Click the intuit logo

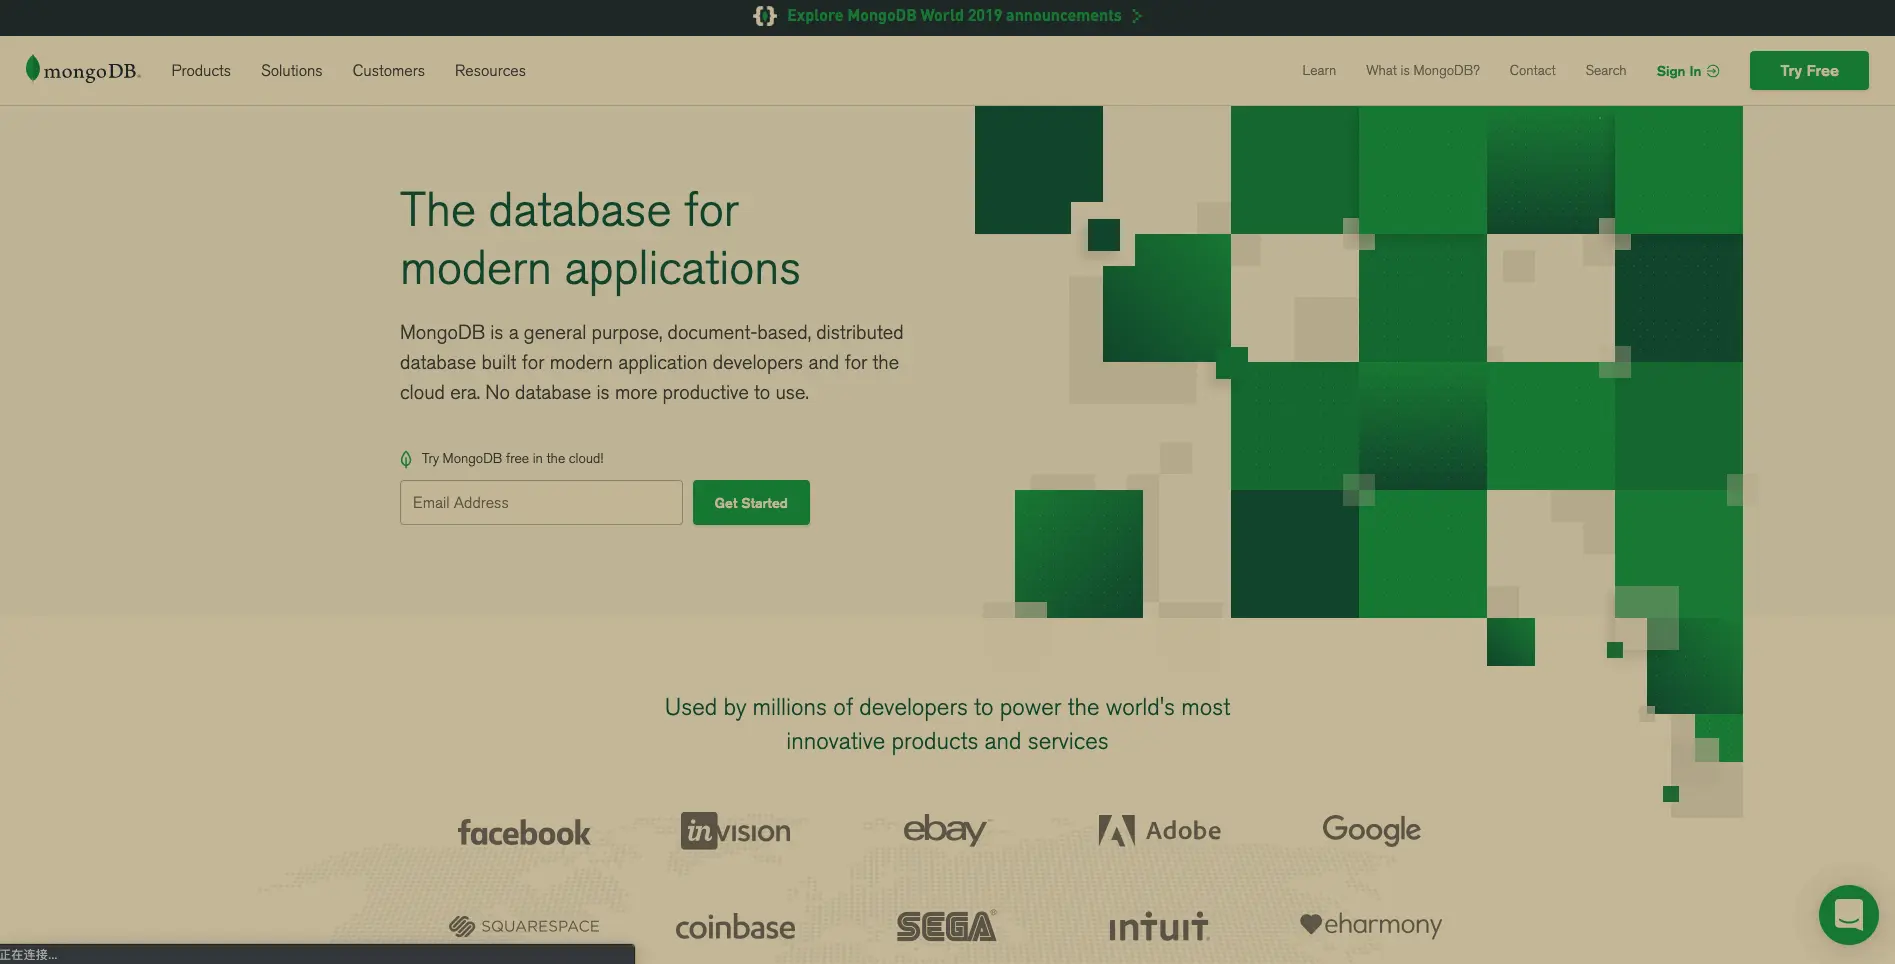pyautogui.click(x=1159, y=926)
